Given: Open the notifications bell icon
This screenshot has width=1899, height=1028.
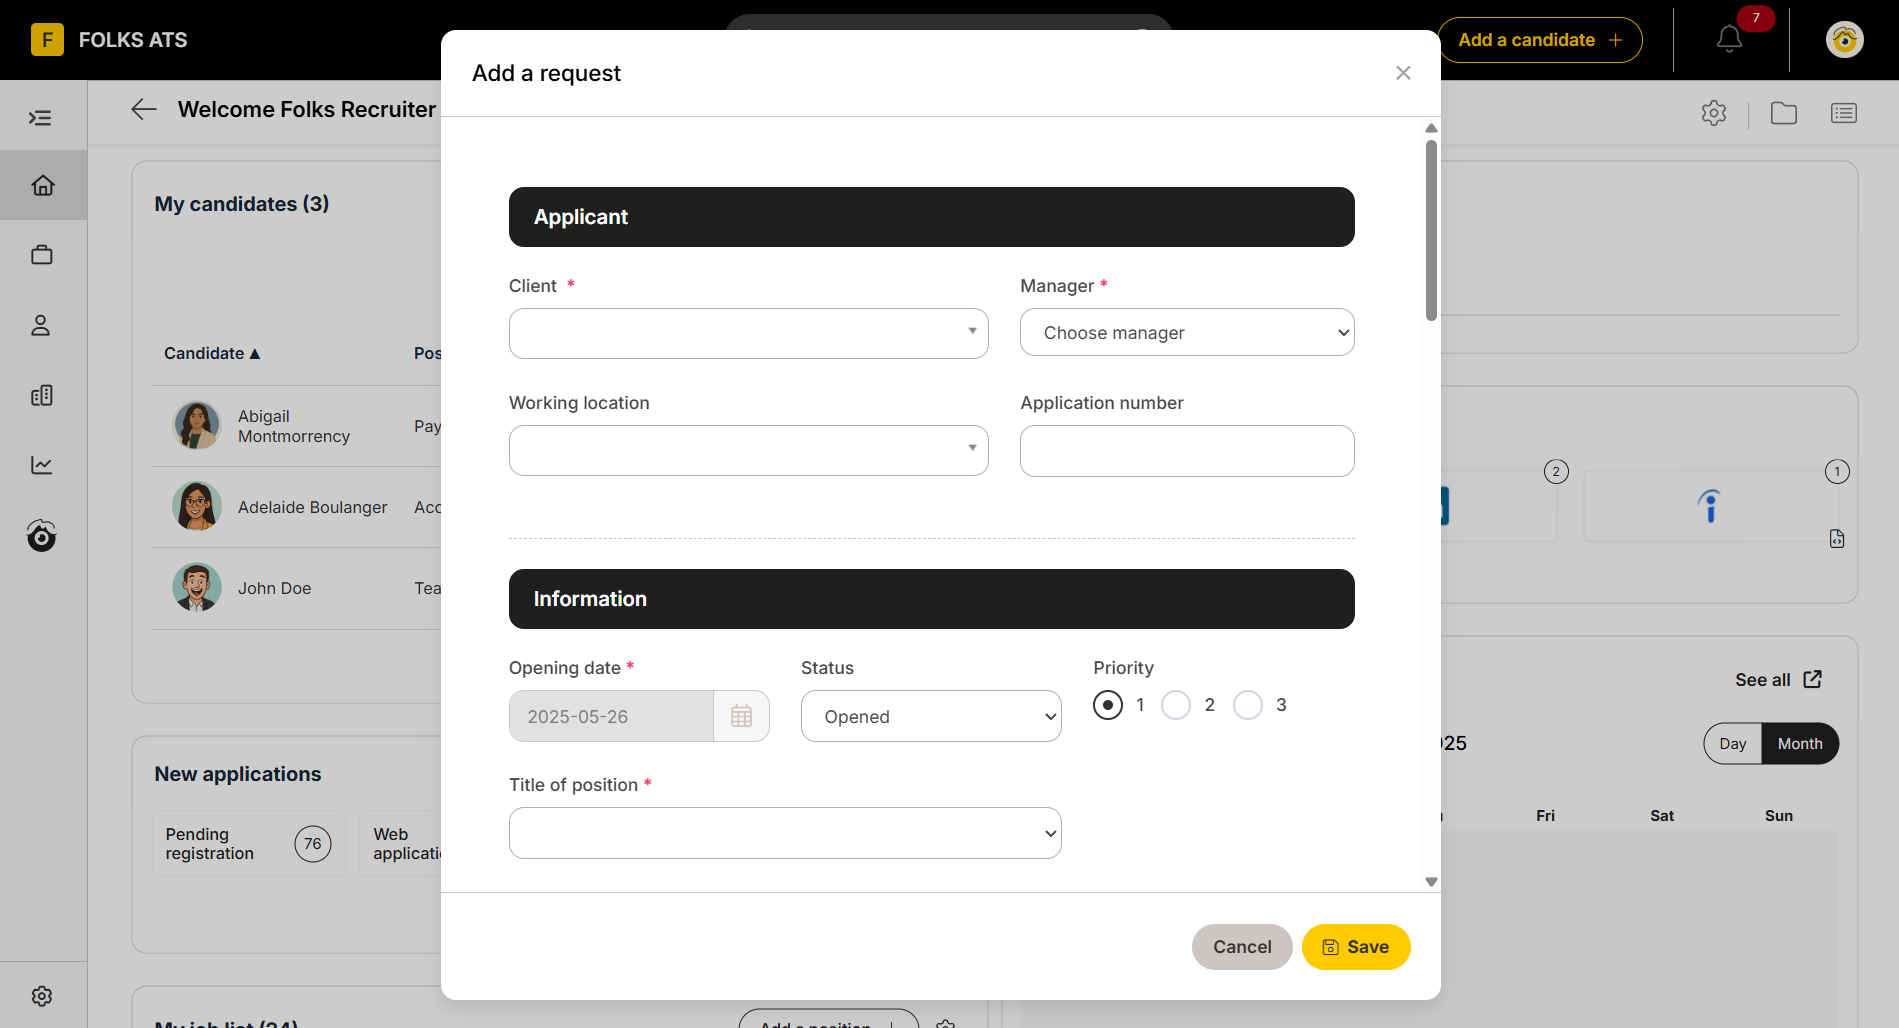Looking at the screenshot, I should click(1729, 40).
